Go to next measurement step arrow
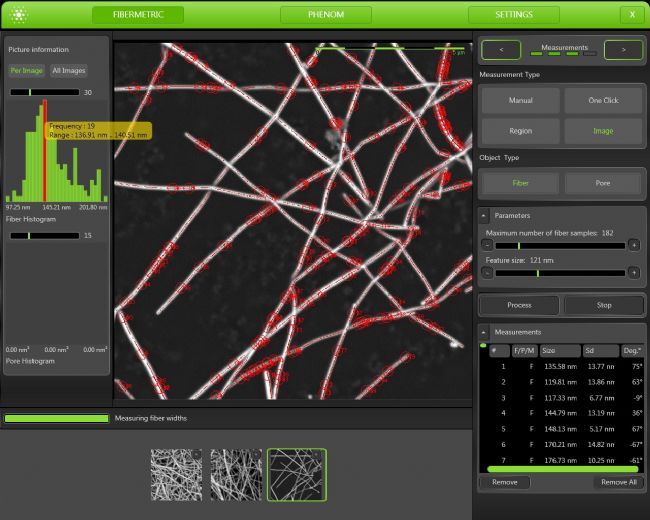Screen dimensions: 650x520 click(623, 49)
